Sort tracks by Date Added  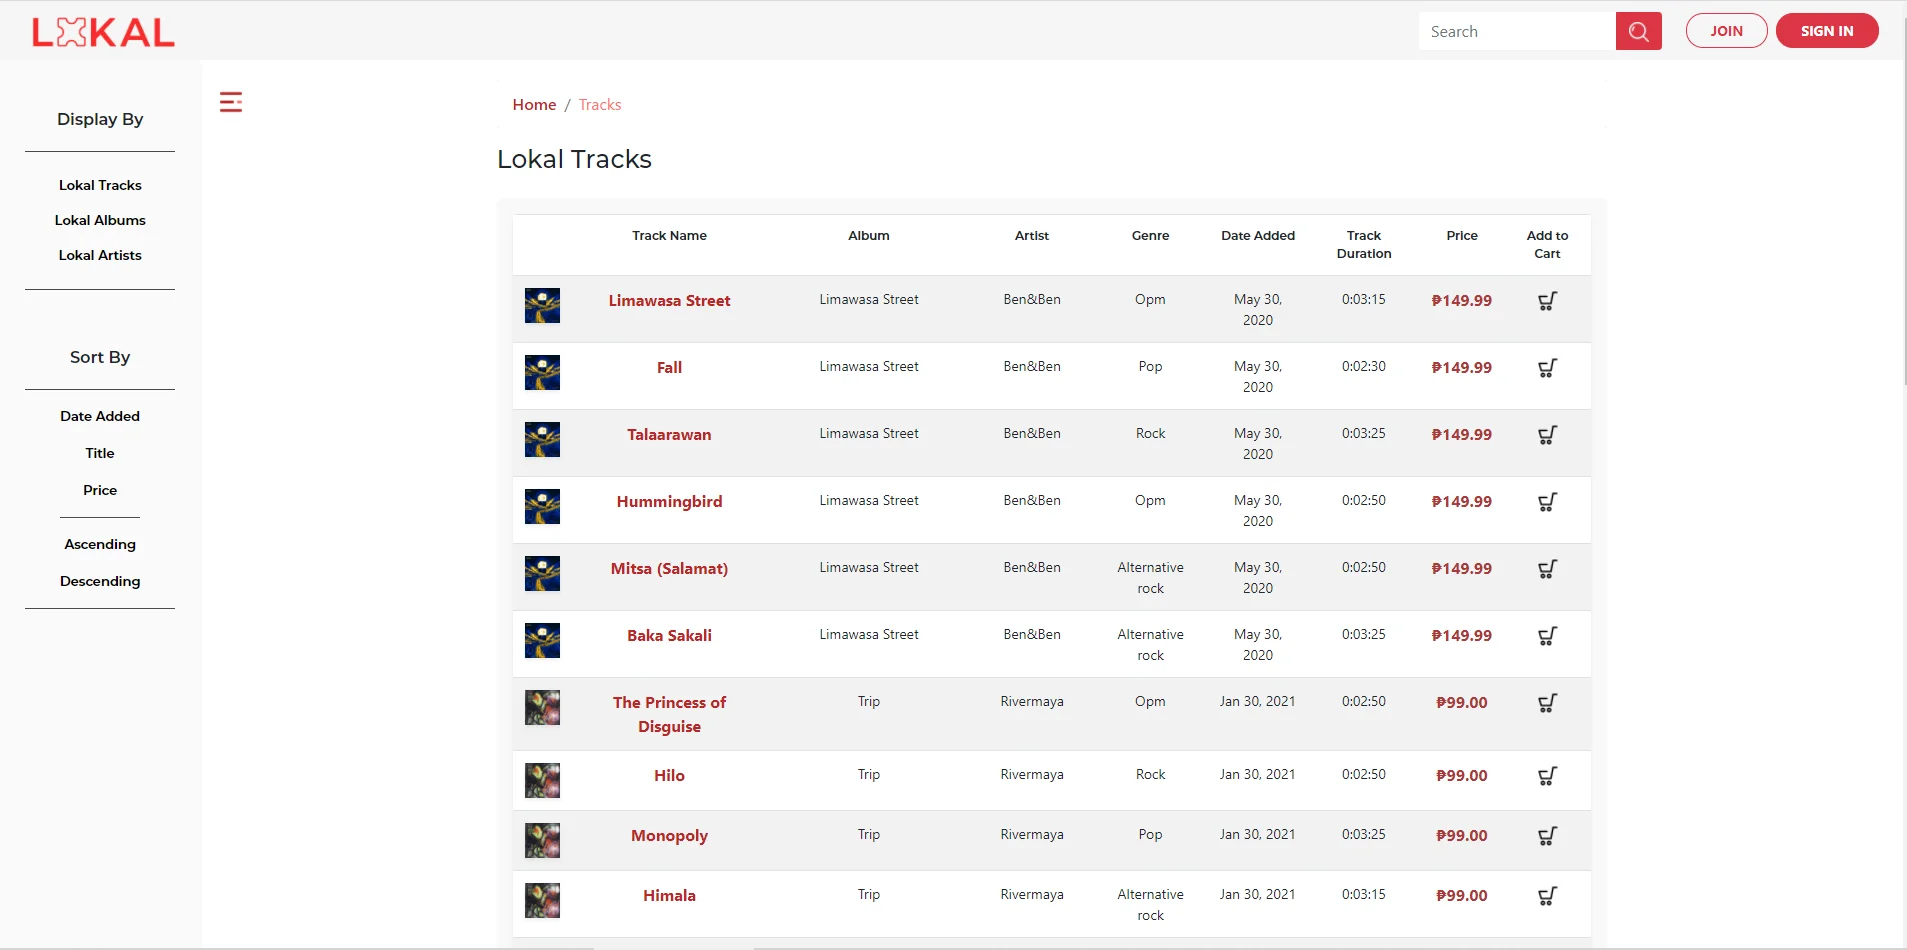coord(100,416)
